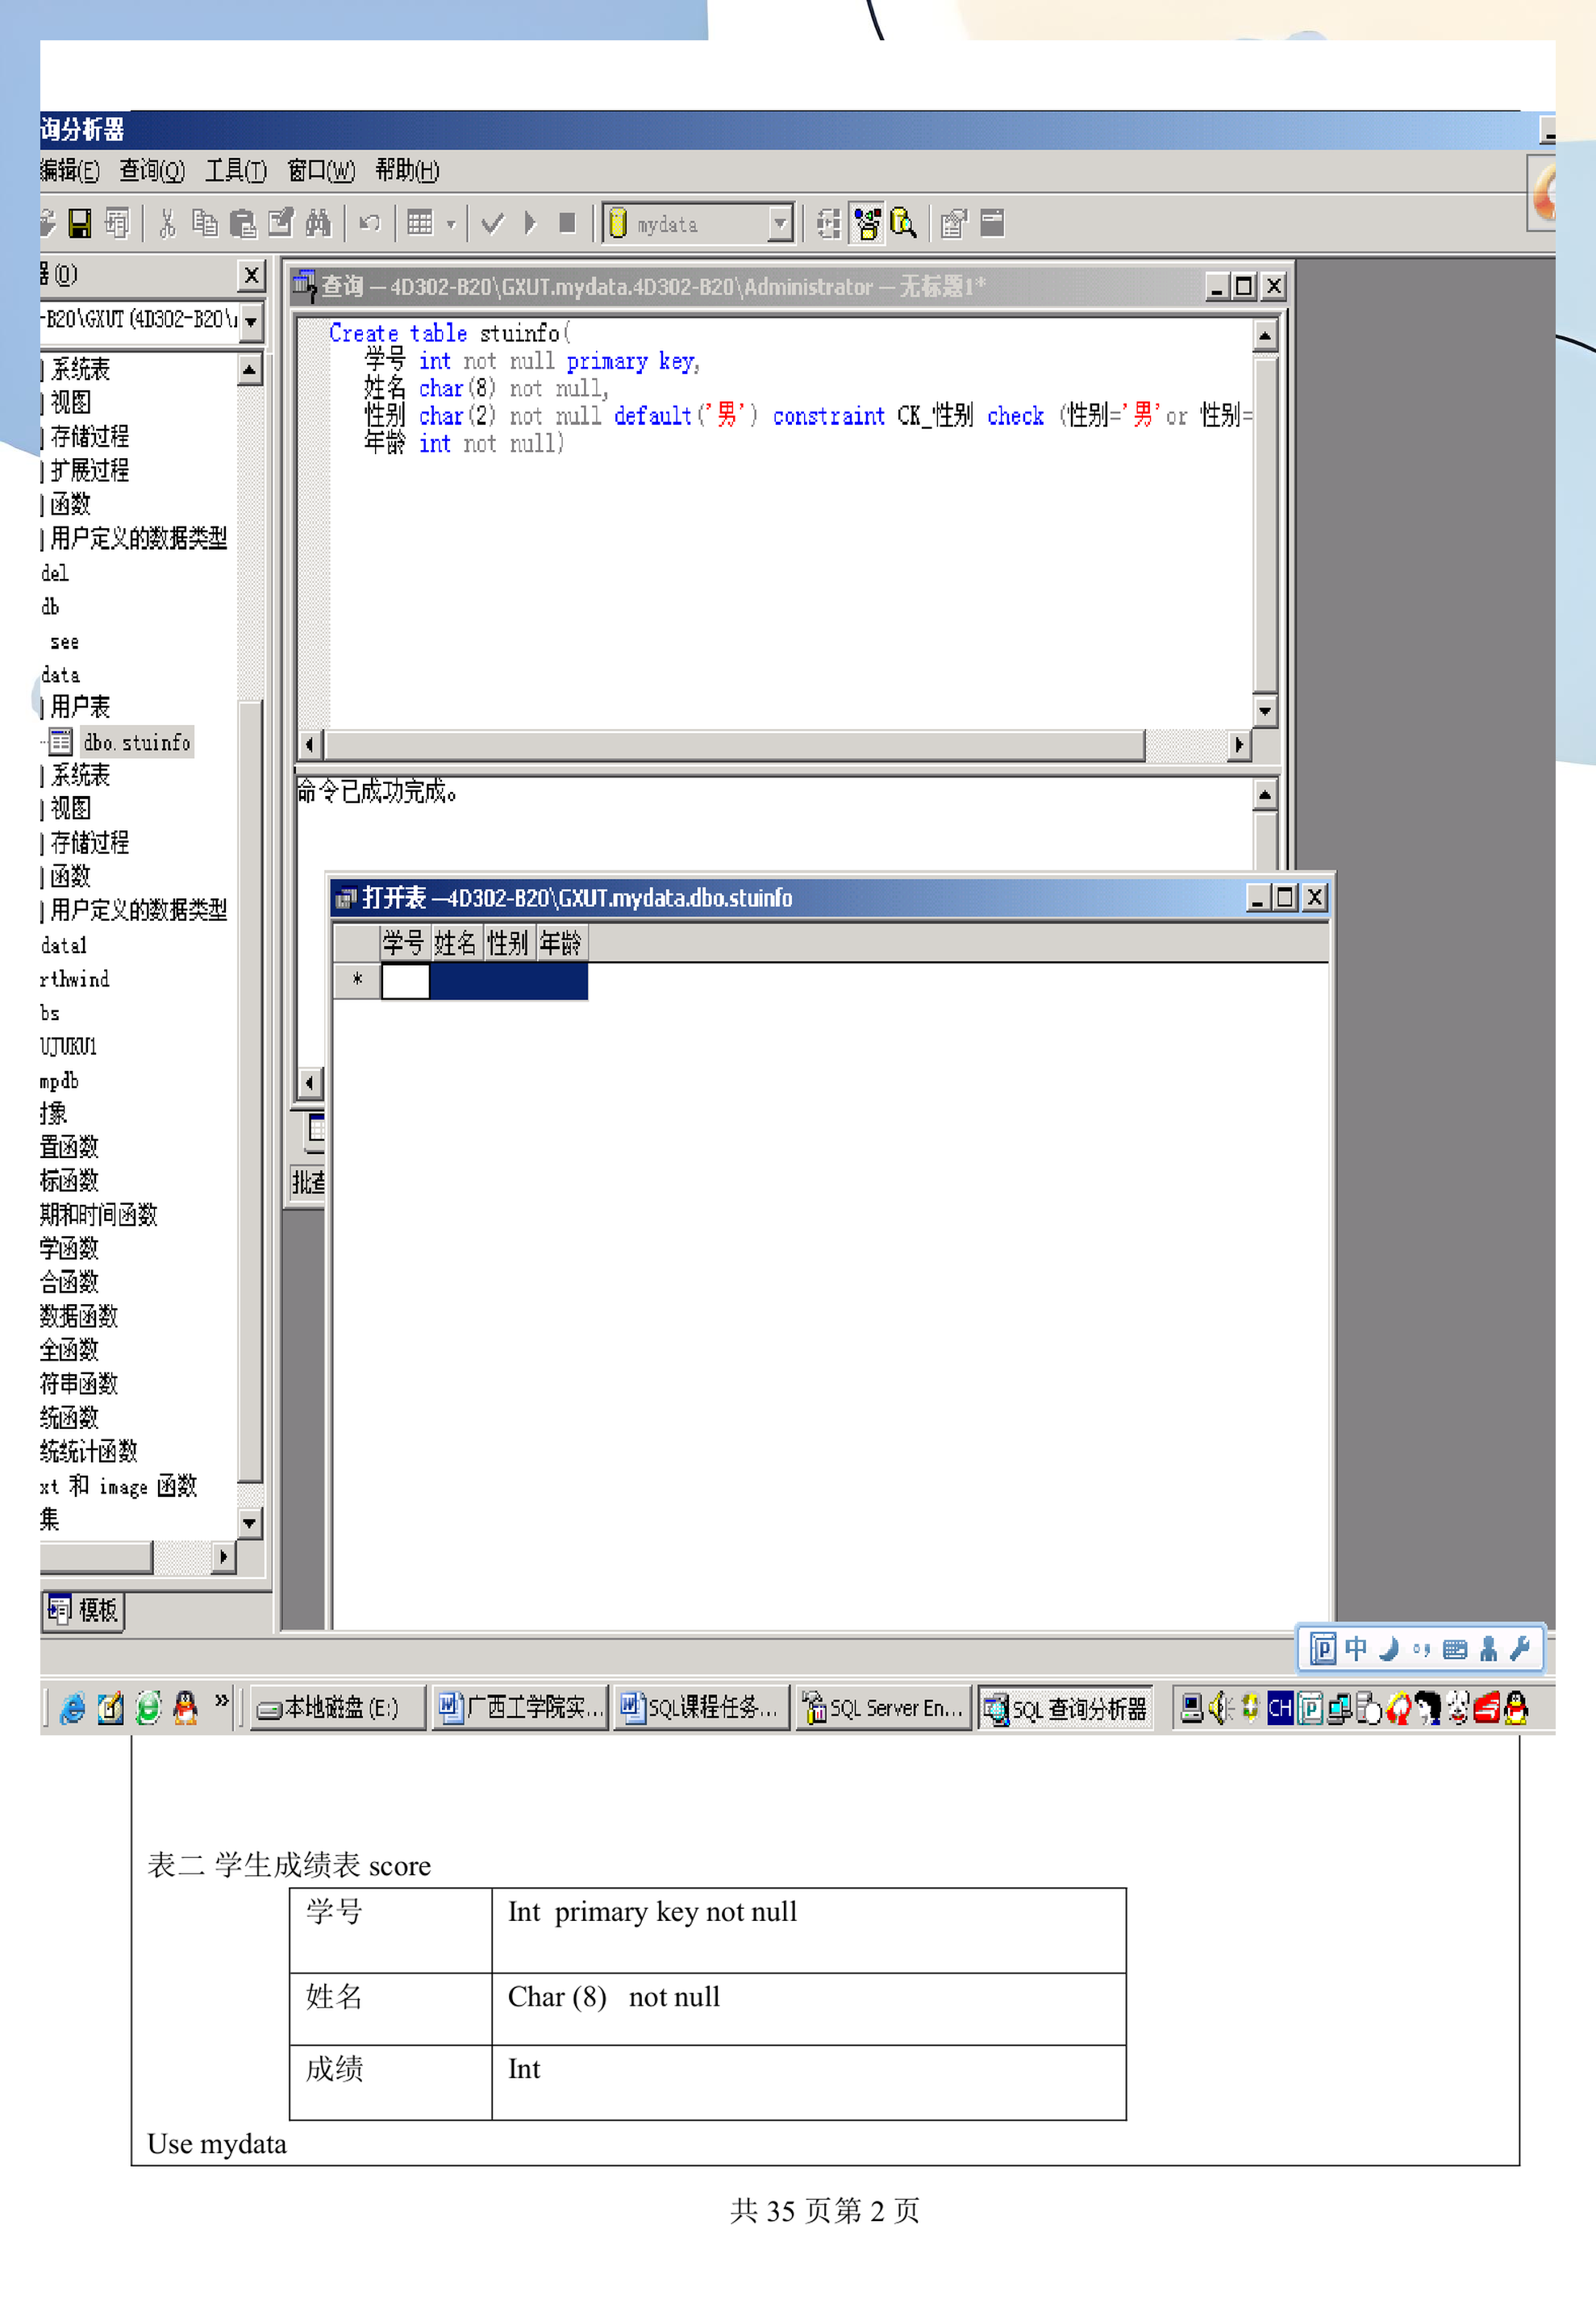
Task: Click the volume speaker tray icon
Action: (x=1220, y=1708)
